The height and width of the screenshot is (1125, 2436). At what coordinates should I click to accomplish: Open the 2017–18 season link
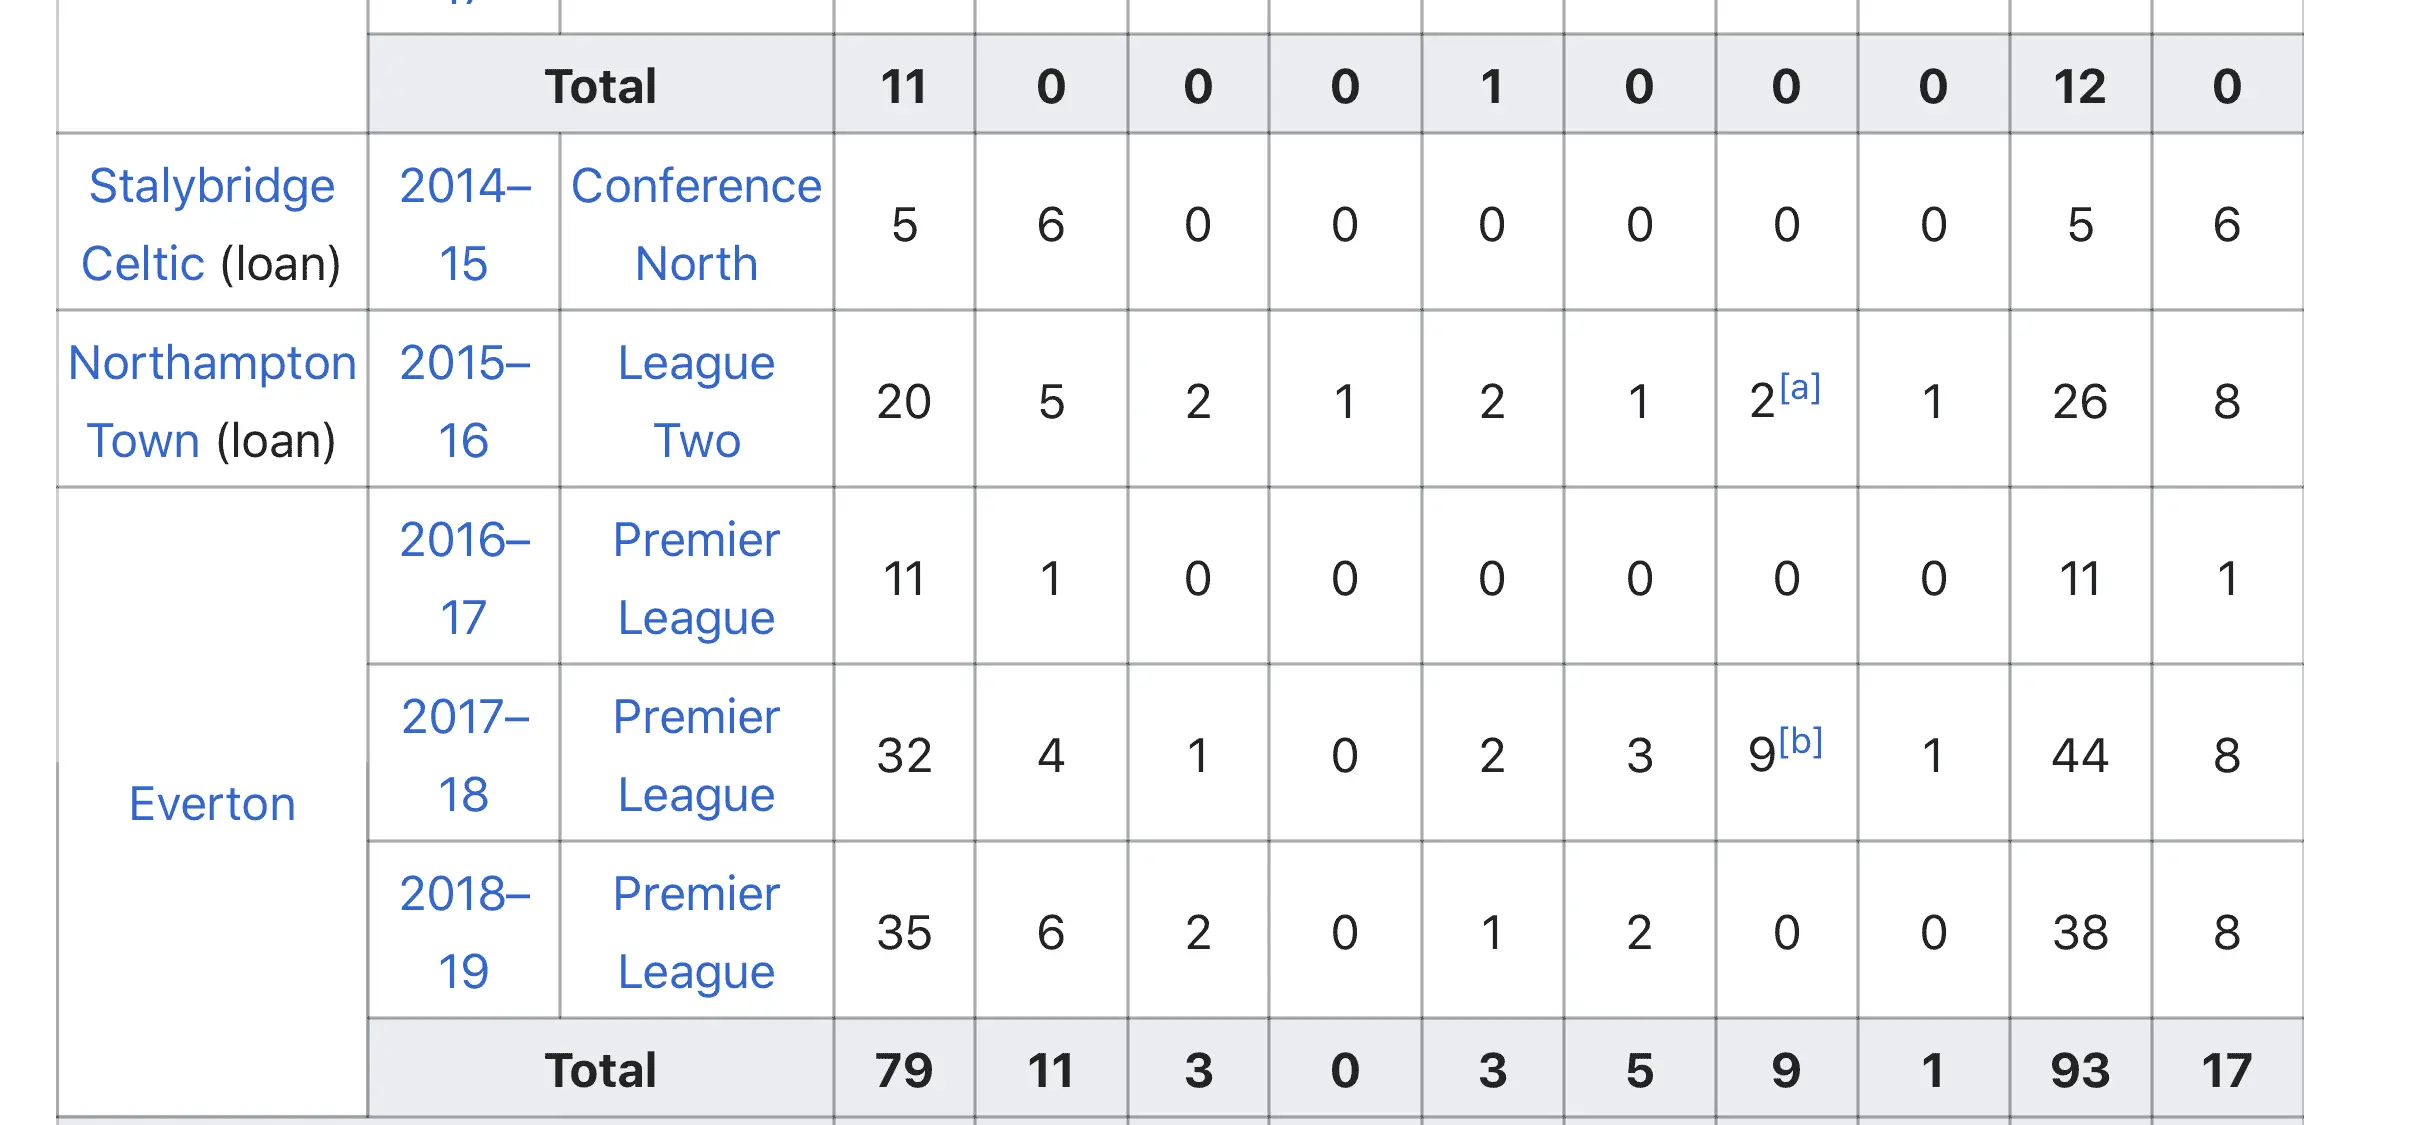pyautogui.click(x=464, y=755)
